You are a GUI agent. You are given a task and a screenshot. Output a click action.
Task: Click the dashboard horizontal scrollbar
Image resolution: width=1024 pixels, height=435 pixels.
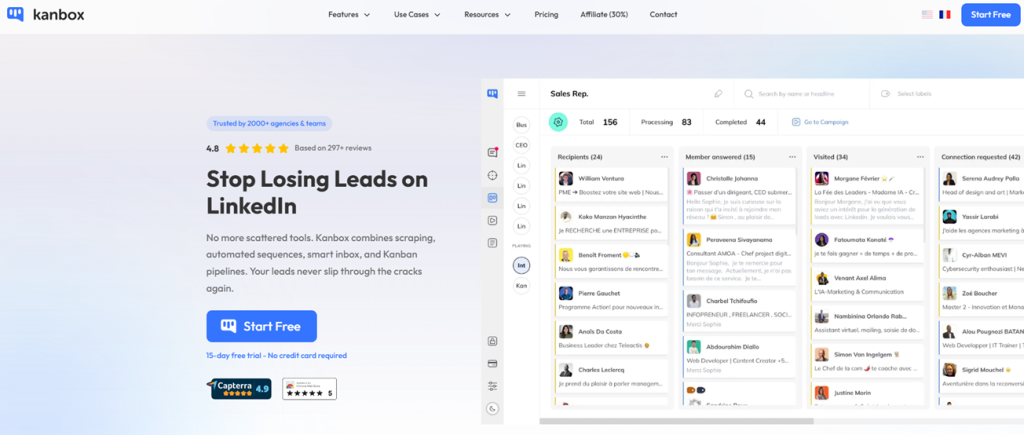pyautogui.click(x=676, y=421)
